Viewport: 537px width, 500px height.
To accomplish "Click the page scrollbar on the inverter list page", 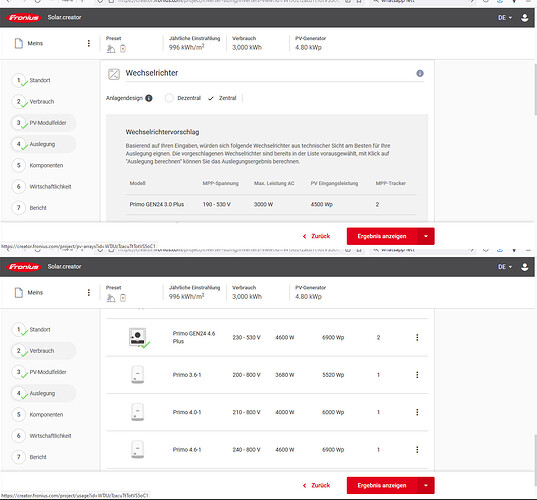I will [535, 461].
